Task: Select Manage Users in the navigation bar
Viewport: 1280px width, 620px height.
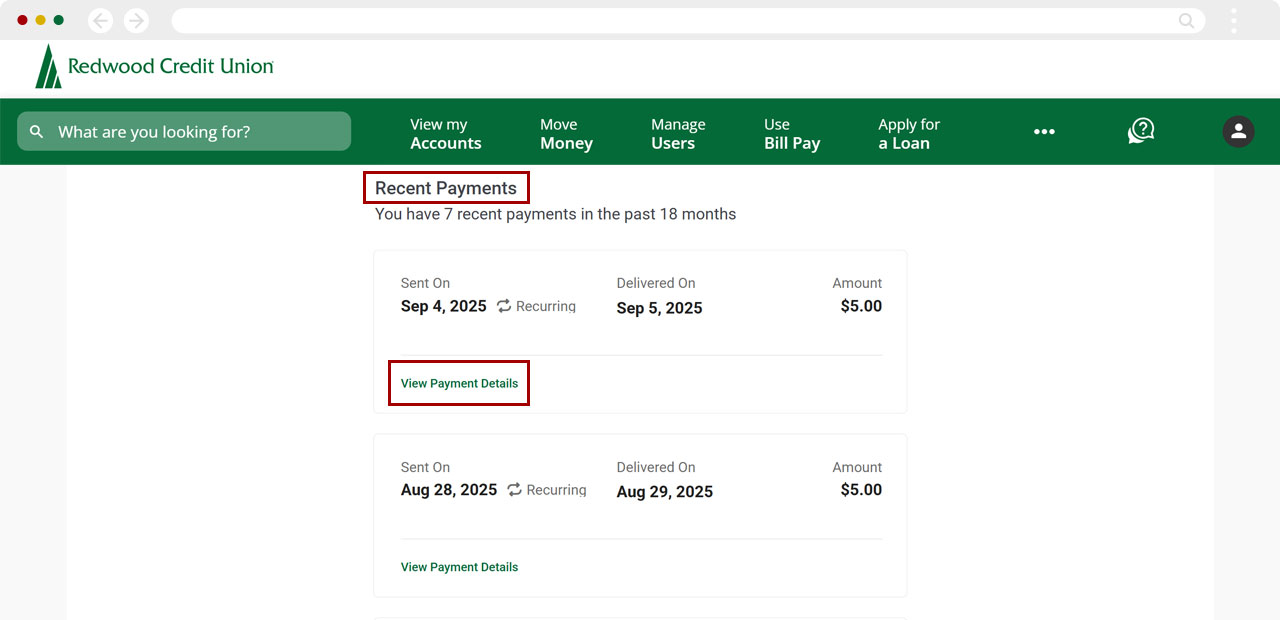Action: (678, 134)
